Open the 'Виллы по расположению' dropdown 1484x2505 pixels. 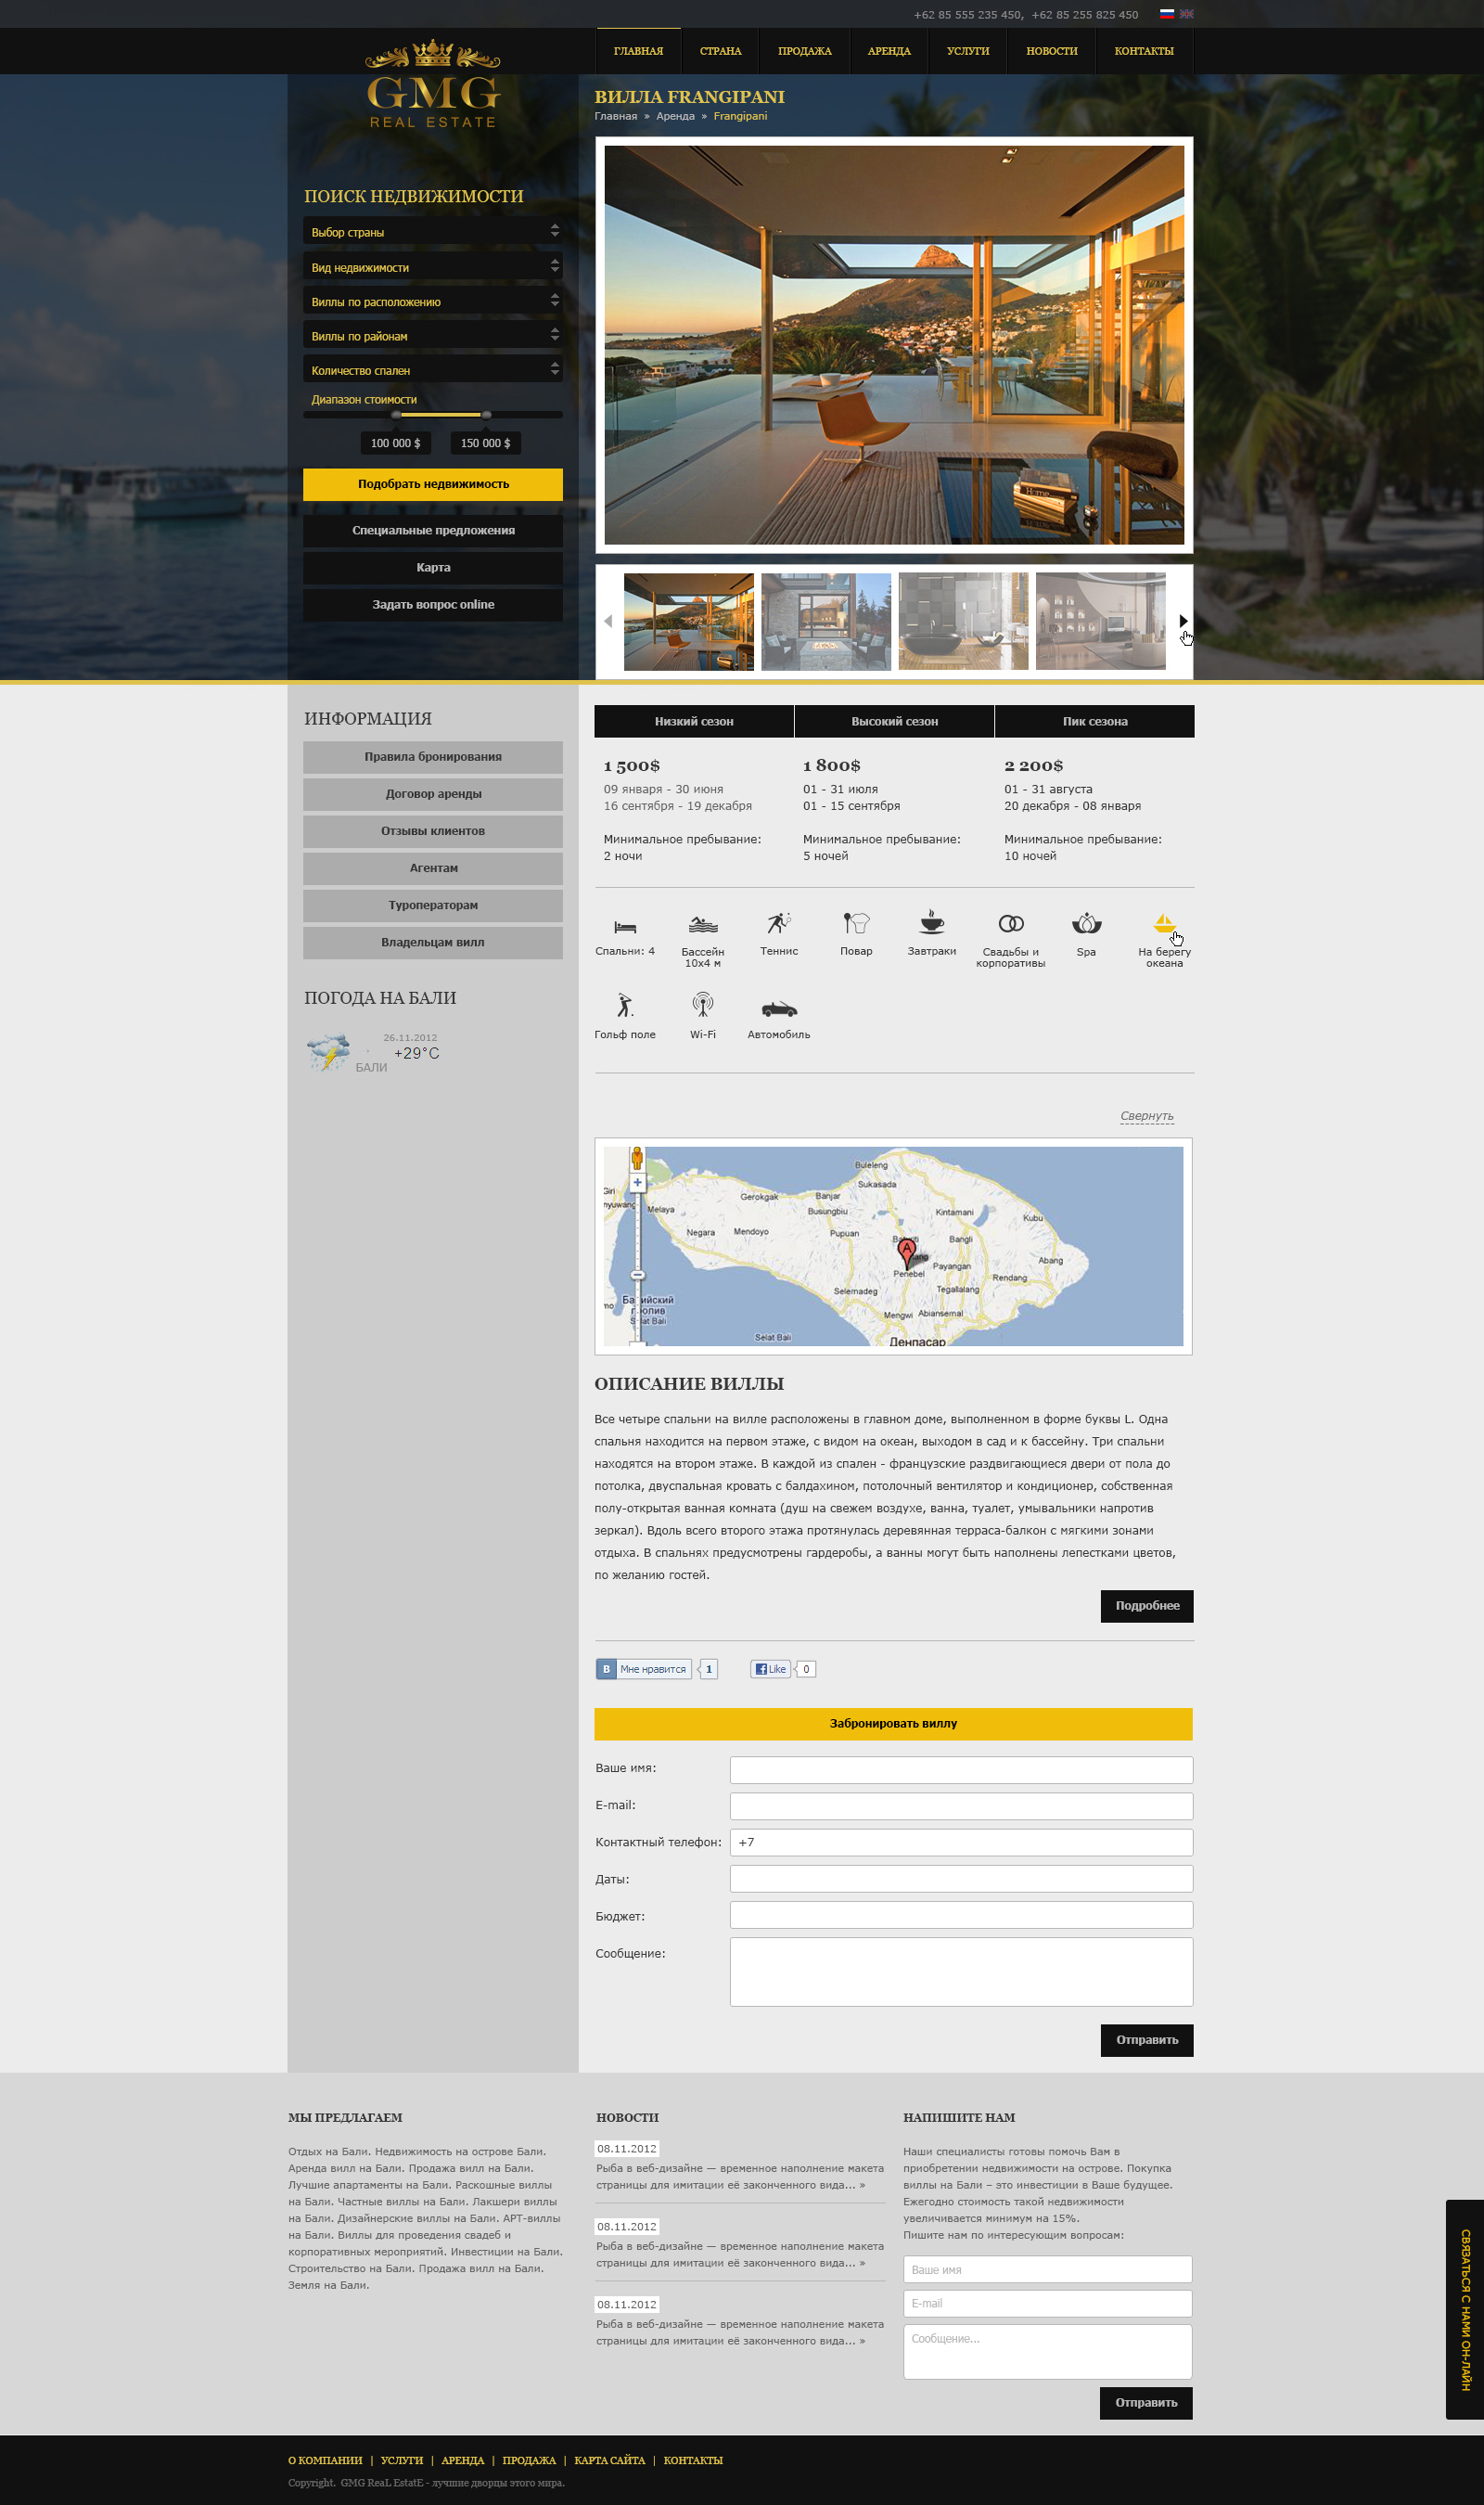[433, 300]
